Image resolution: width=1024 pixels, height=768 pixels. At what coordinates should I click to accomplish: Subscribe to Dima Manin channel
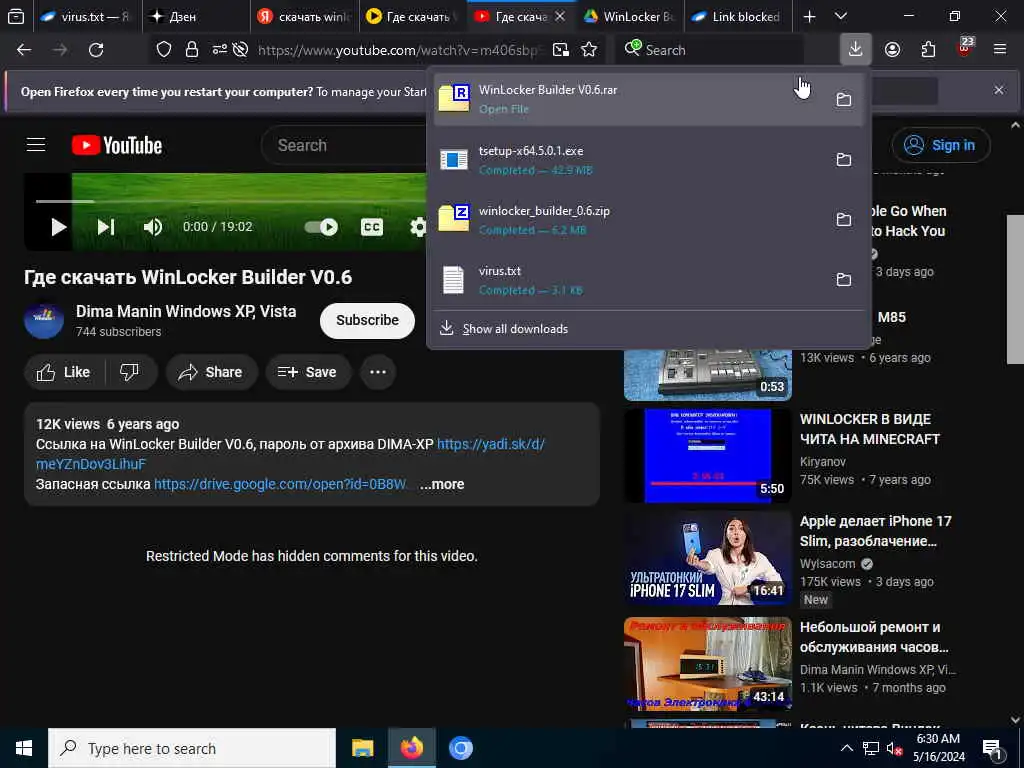pyautogui.click(x=367, y=320)
